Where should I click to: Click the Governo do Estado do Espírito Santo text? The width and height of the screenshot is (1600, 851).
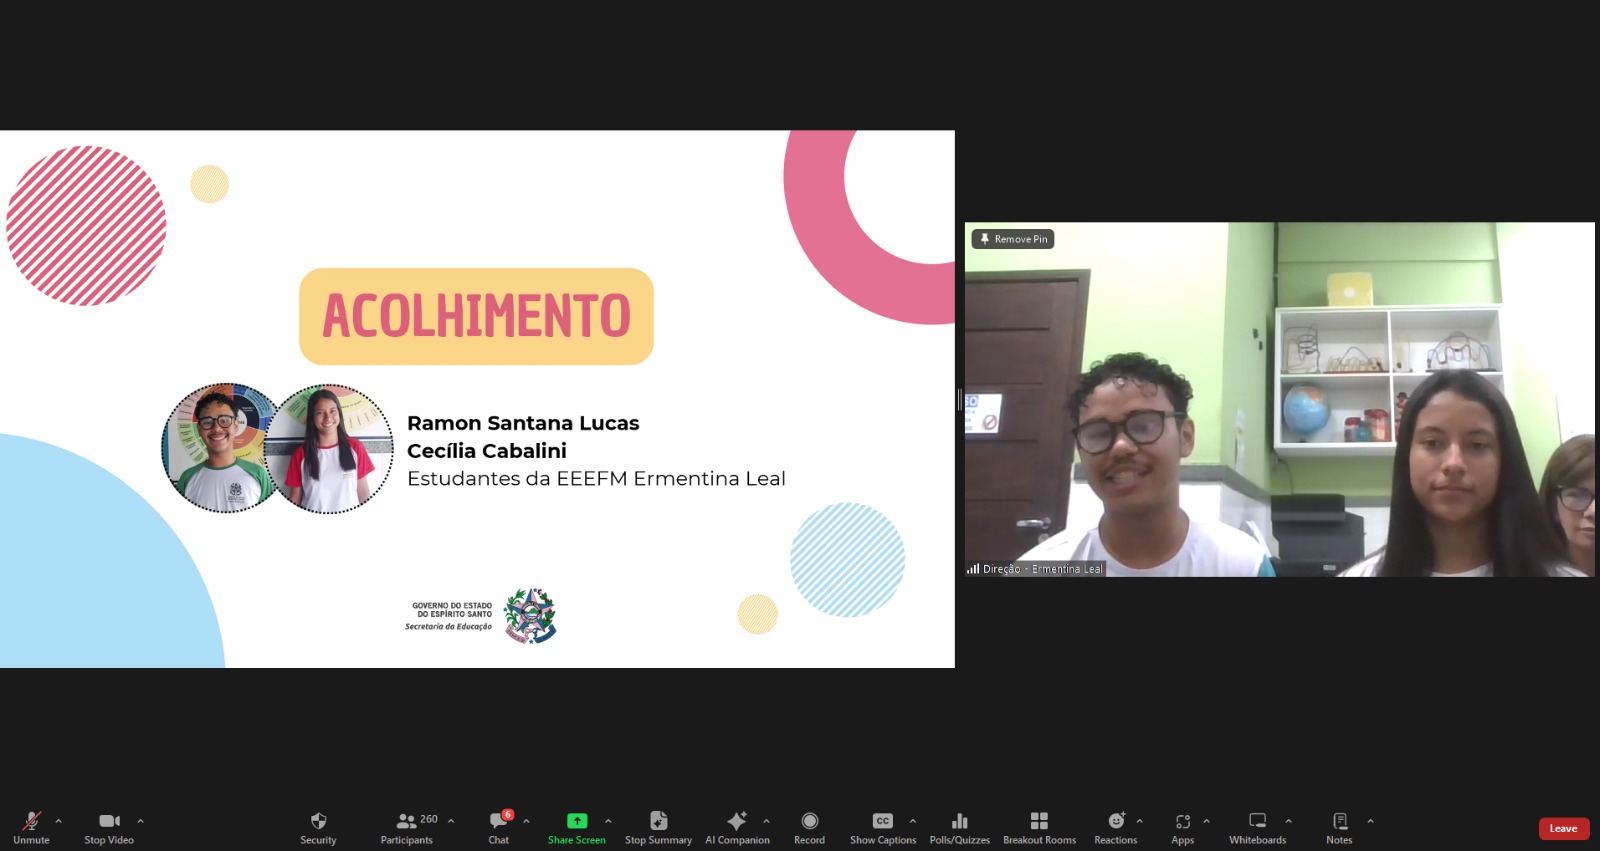click(x=452, y=610)
